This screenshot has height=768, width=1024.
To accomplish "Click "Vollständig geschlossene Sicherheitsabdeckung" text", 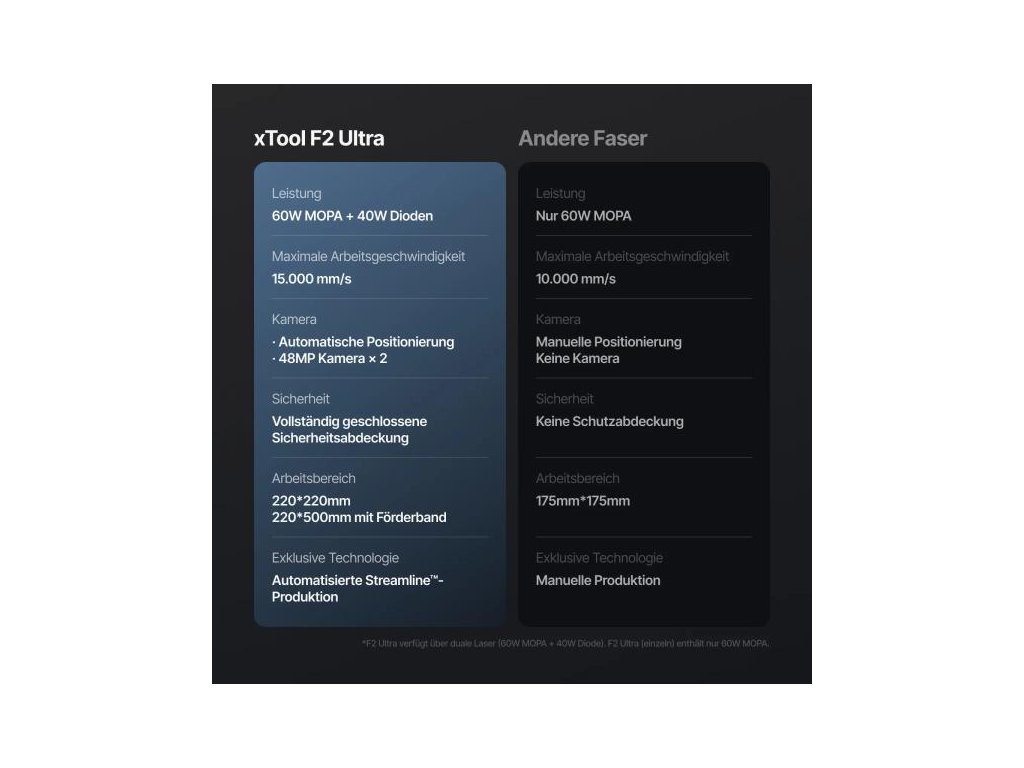I will click(349, 429).
